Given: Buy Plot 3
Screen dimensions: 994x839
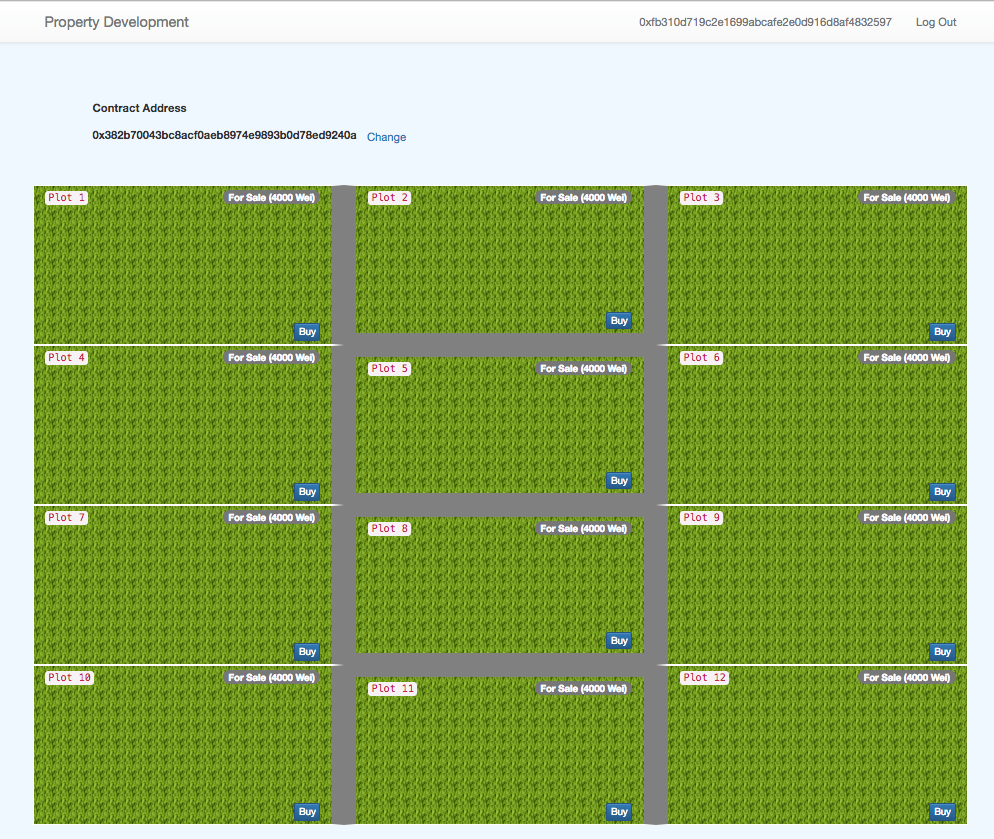Looking at the screenshot, I should 942,332.
